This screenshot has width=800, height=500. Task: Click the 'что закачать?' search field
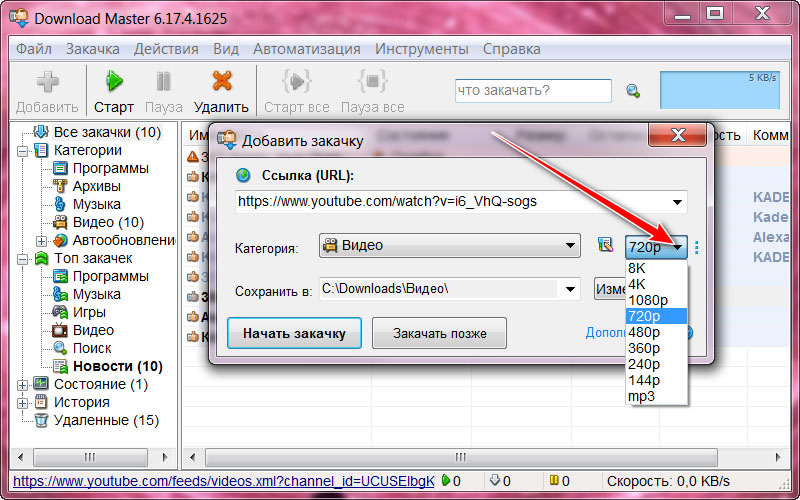(532, 91)
